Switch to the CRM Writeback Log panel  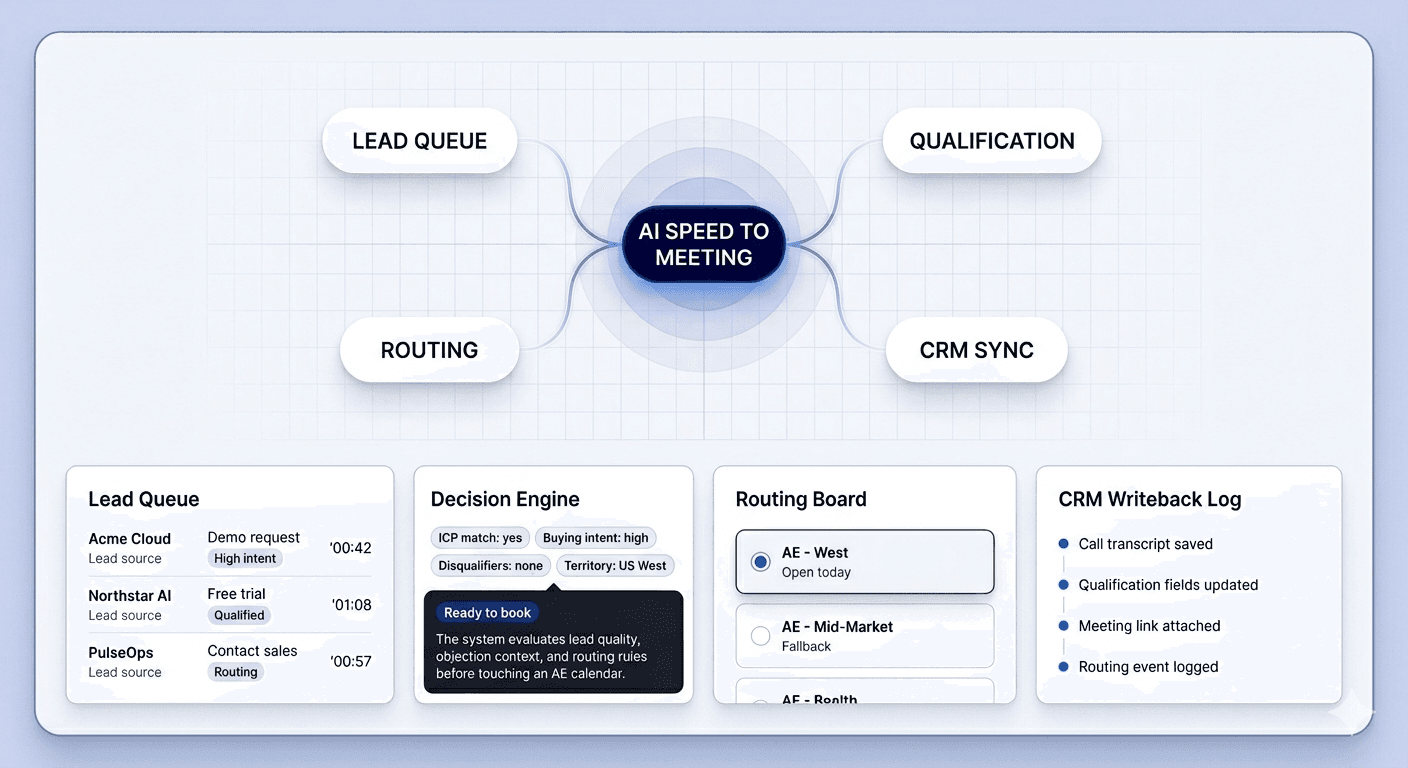[x=1149, y=499]
